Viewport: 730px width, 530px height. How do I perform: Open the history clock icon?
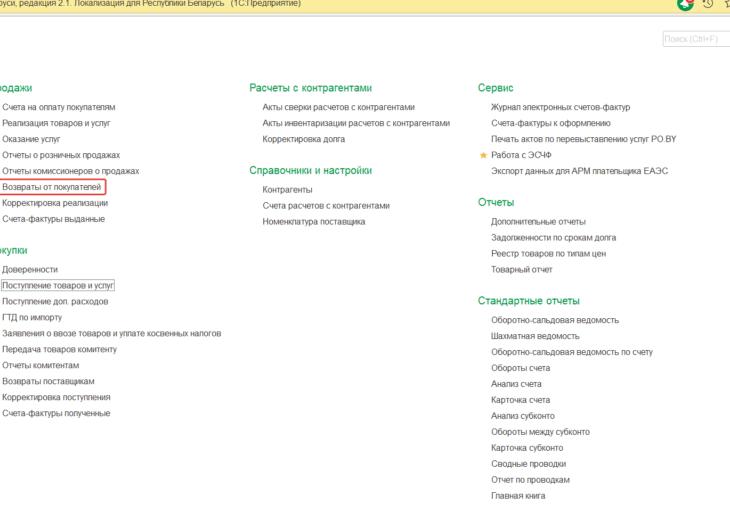point(708,4)
